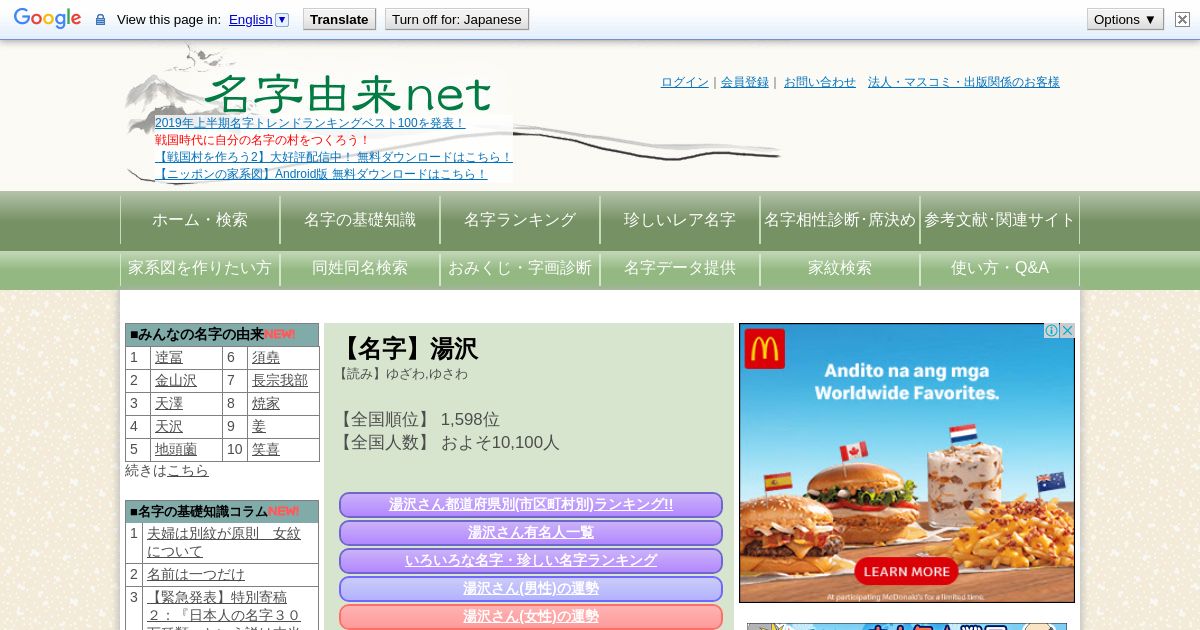This screenshot has height=630, width=1200.
Task: Open the 会員登録 link
Action: click(x=745, y=82)
